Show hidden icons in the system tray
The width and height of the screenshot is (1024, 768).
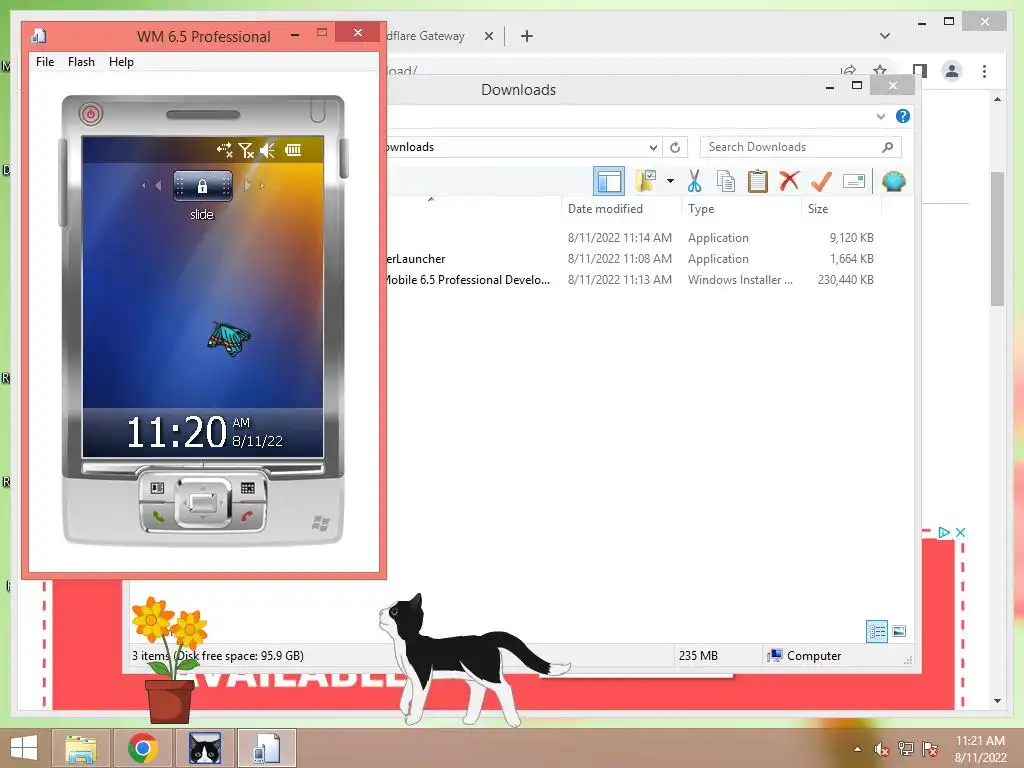click(x=857, y=749)
